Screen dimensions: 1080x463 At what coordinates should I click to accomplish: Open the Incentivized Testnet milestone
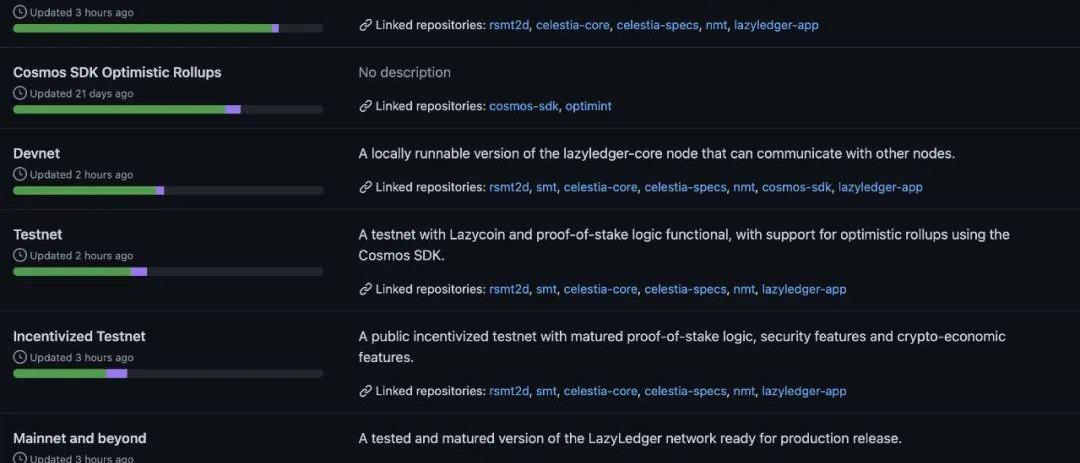tap(79, 336)
